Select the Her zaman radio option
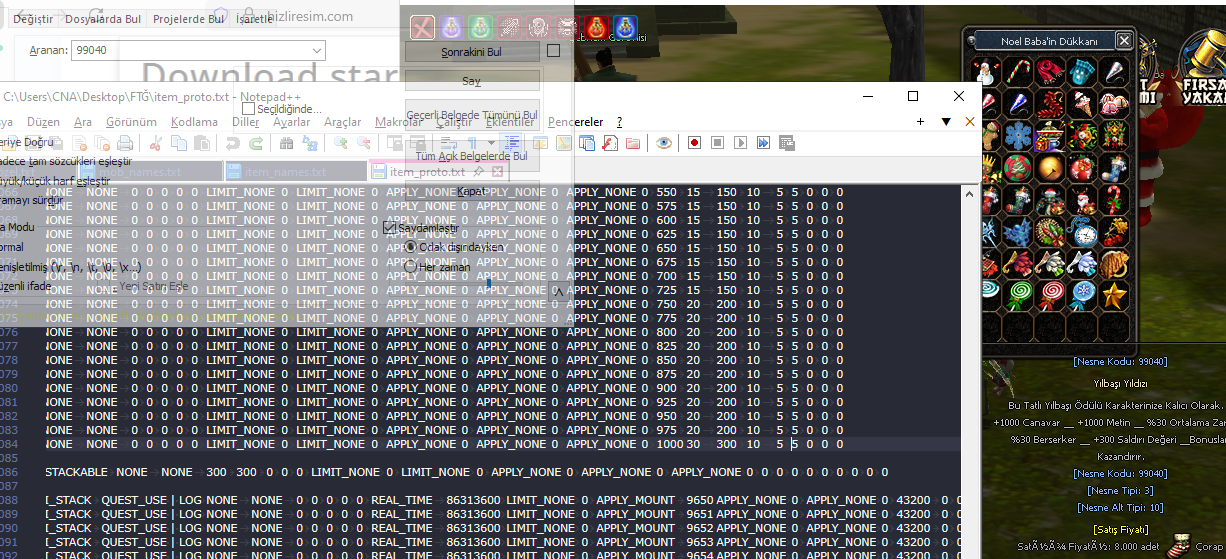The height and width of the screenshot is (559, 1226). pos(410,267)
